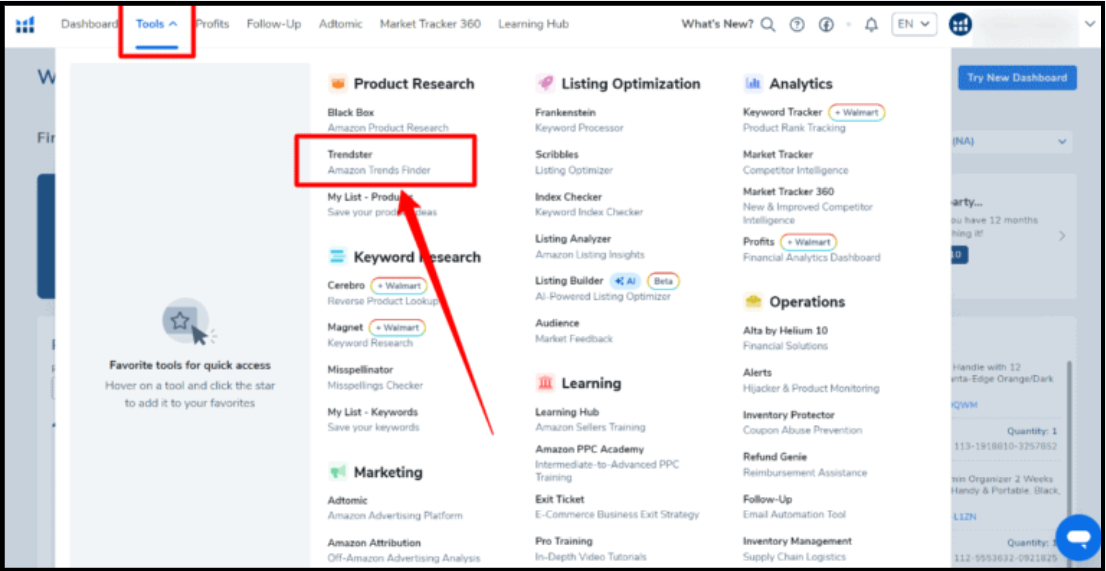This screenshot has width=1106, height=571.
Task: Go to the Adtomic tab
Action: click(340, 24)
